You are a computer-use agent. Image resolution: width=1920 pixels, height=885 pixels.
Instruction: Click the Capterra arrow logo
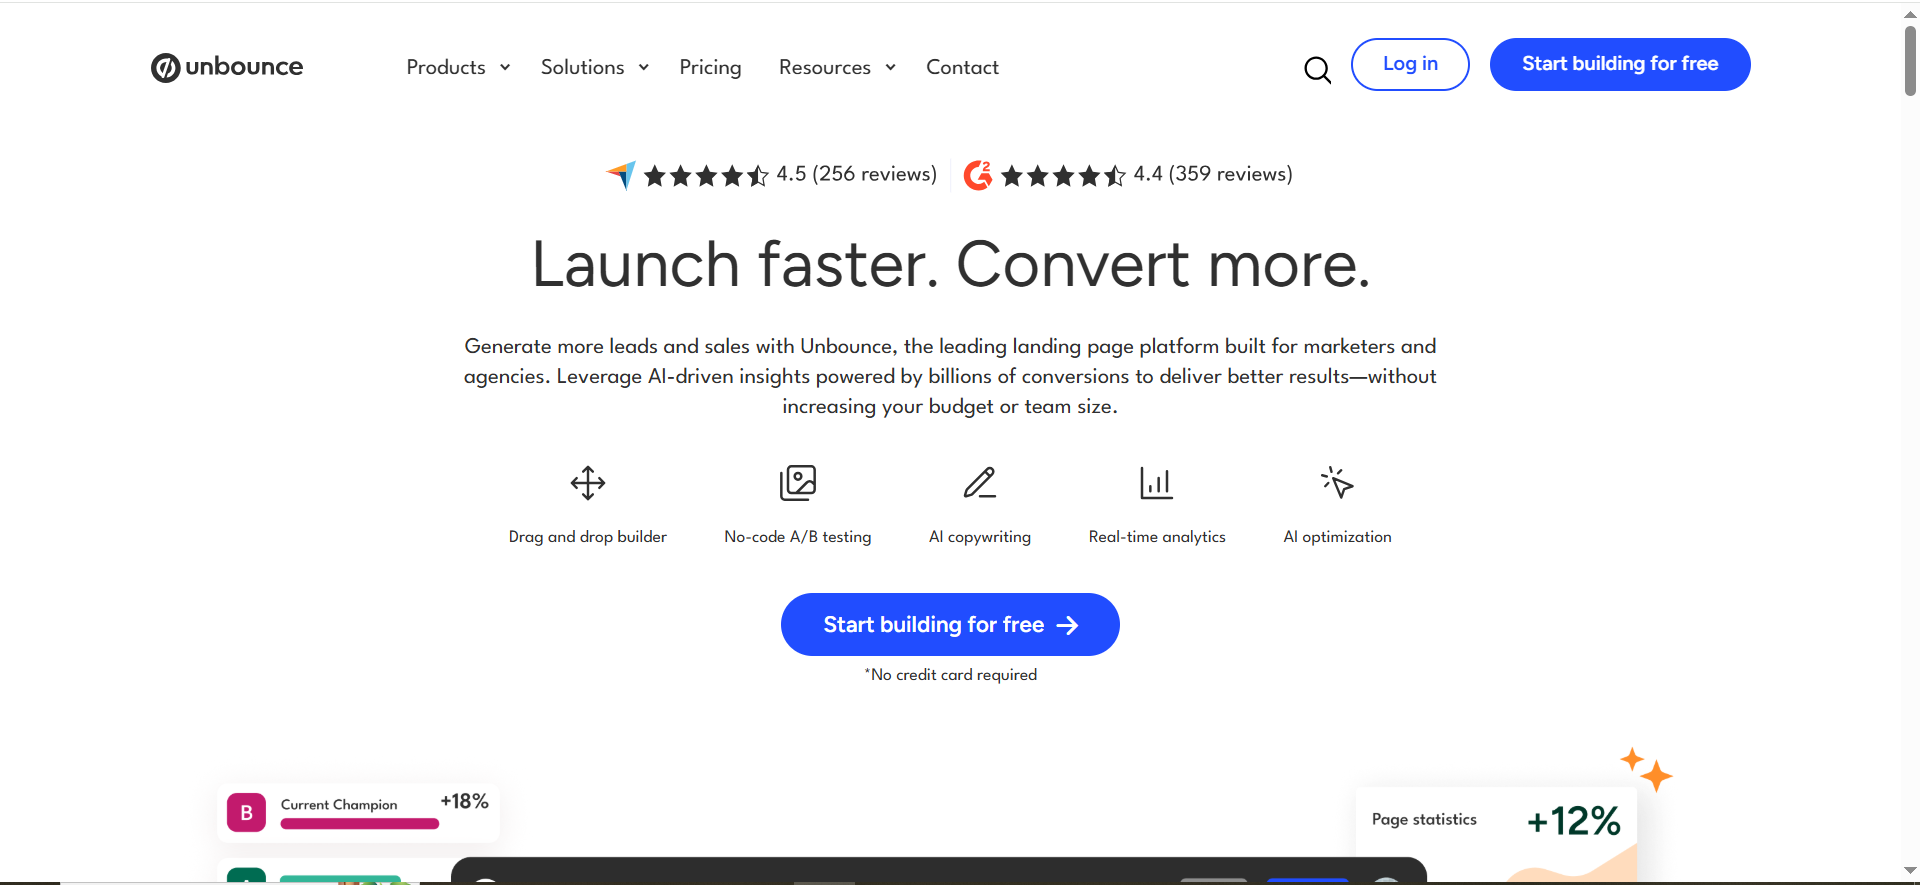coord(621,175)
